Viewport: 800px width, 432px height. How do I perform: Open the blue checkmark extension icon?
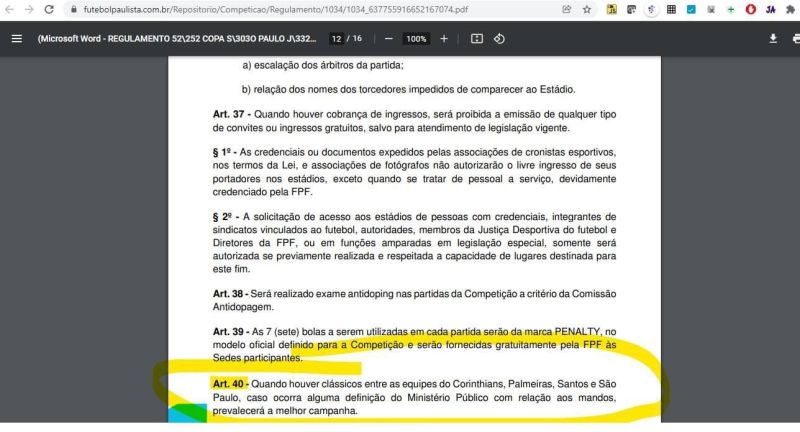(691, 9)
